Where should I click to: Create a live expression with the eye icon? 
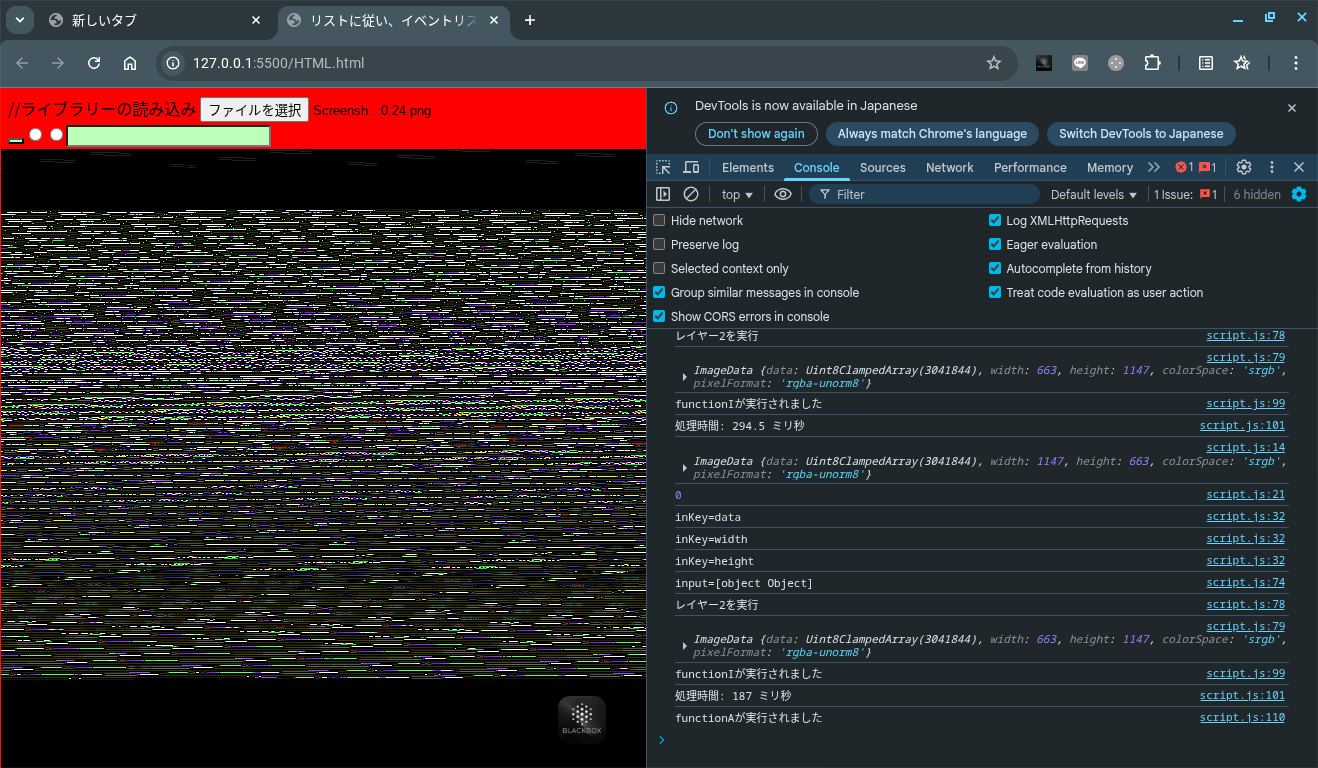[x=783, y=194]
